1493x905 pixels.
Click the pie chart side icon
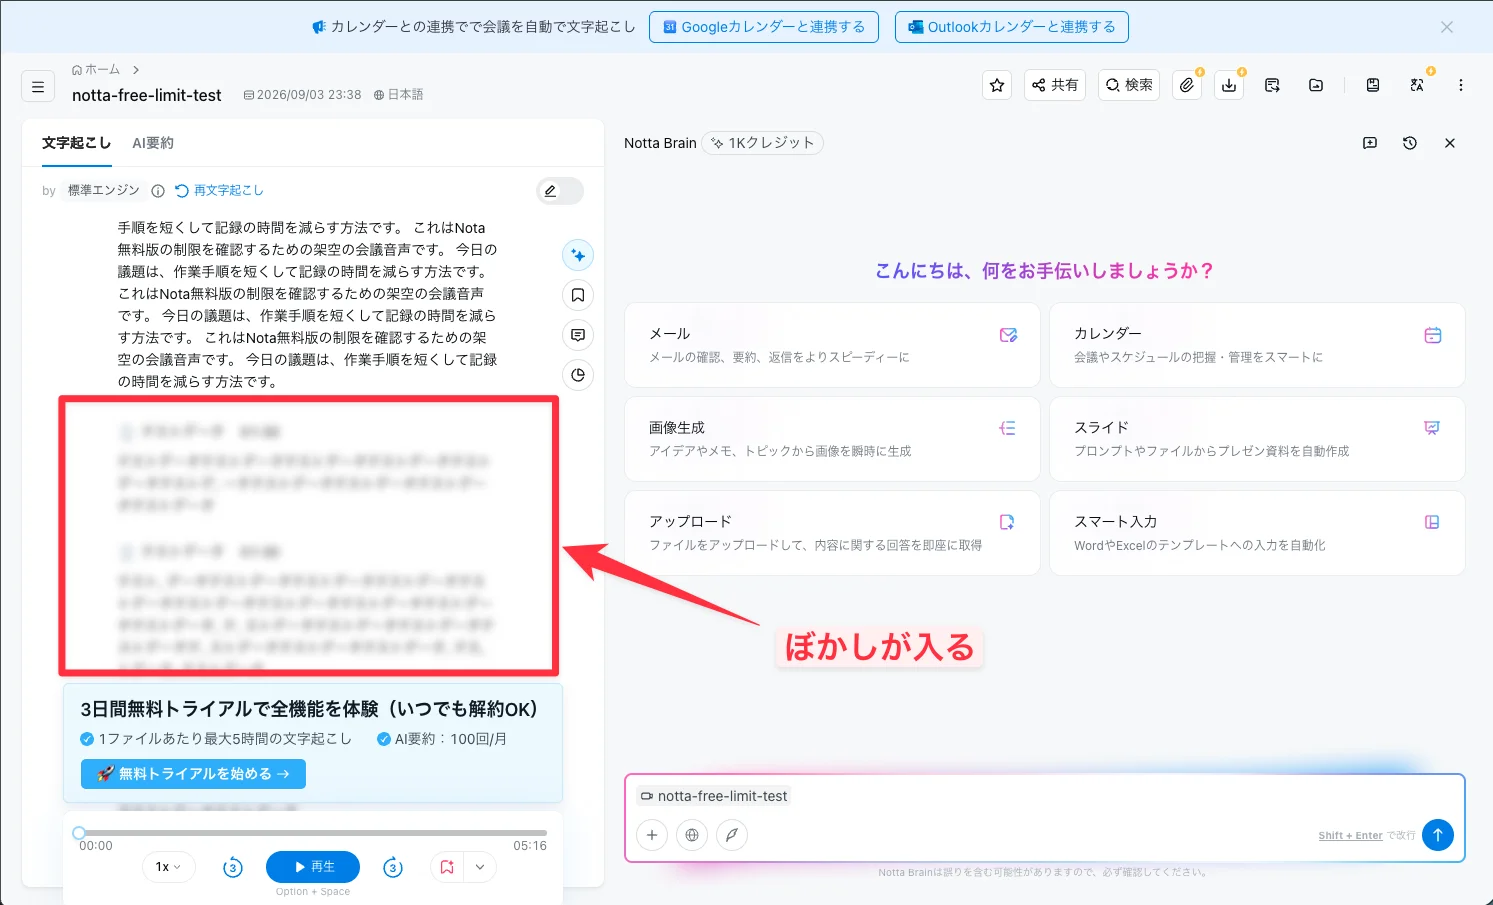(578, 375)
